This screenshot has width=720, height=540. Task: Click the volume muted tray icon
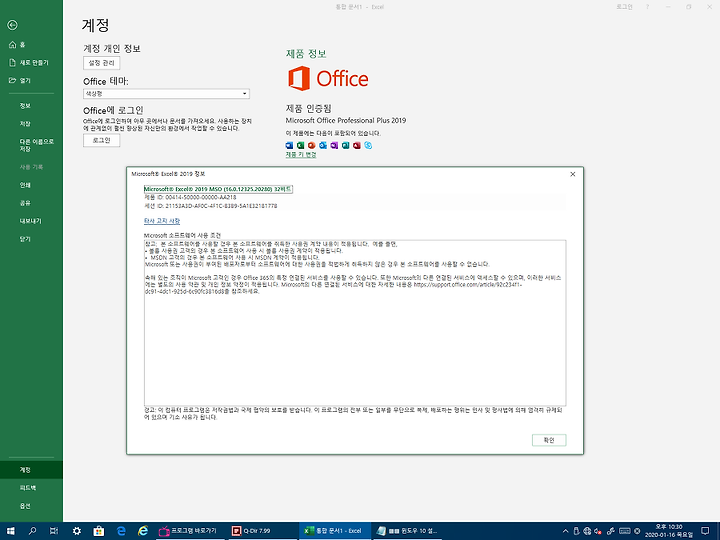[x=598, y=531]
